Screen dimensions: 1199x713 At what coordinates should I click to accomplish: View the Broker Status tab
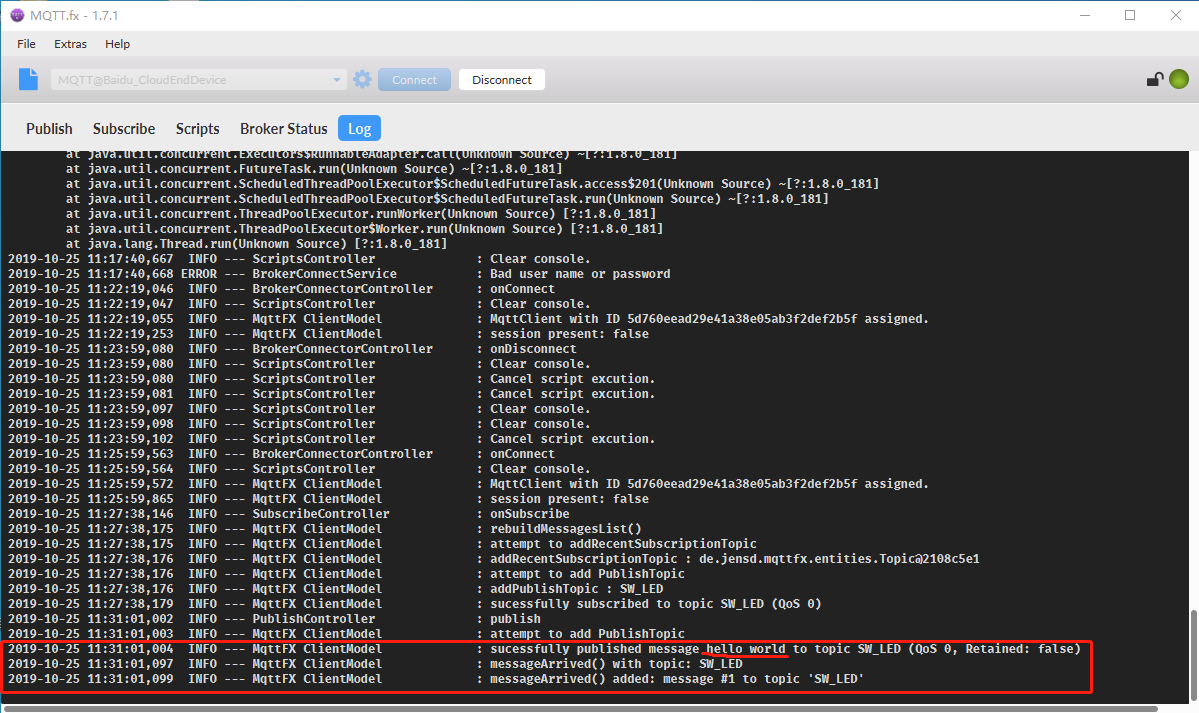click(x=283, y=128)
